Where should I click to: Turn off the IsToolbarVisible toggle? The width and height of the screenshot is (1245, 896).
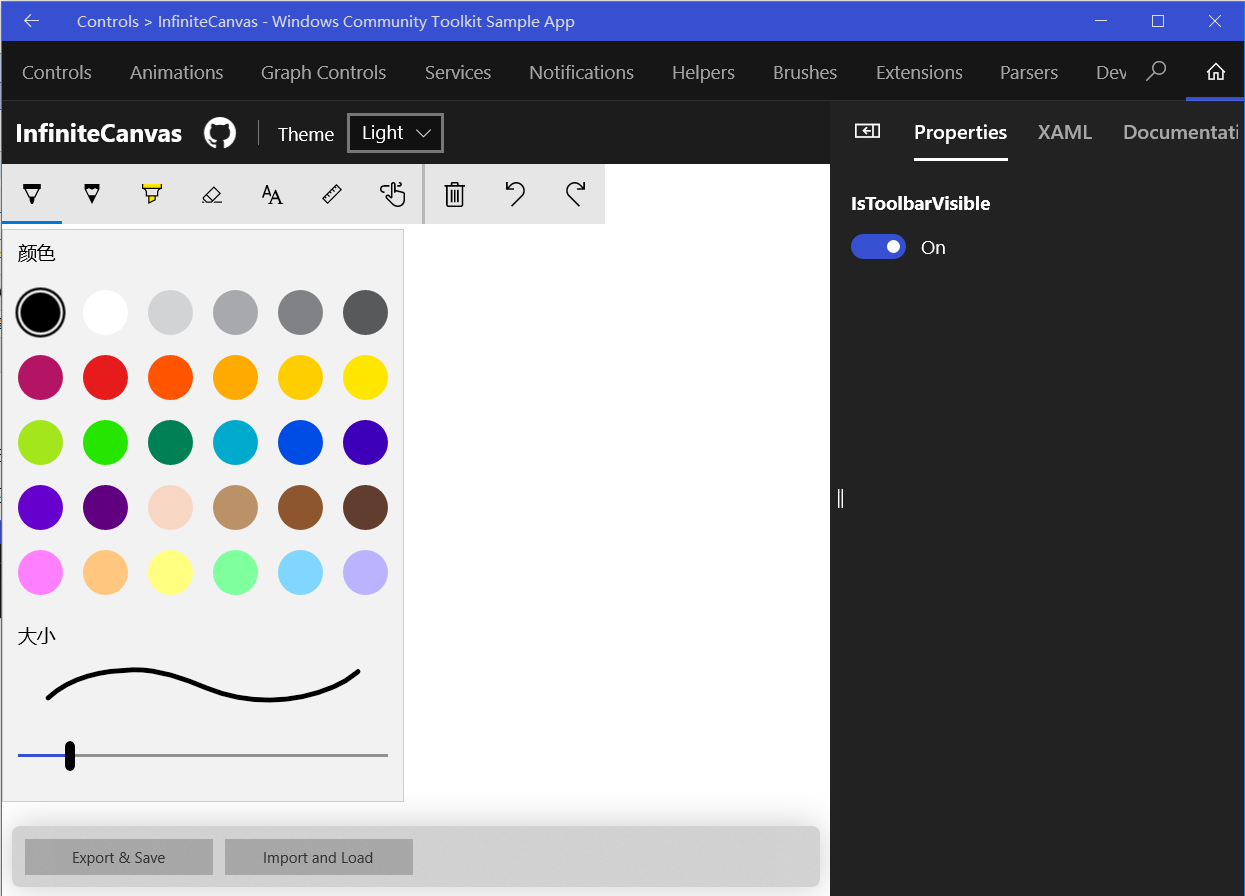point(878,246)
